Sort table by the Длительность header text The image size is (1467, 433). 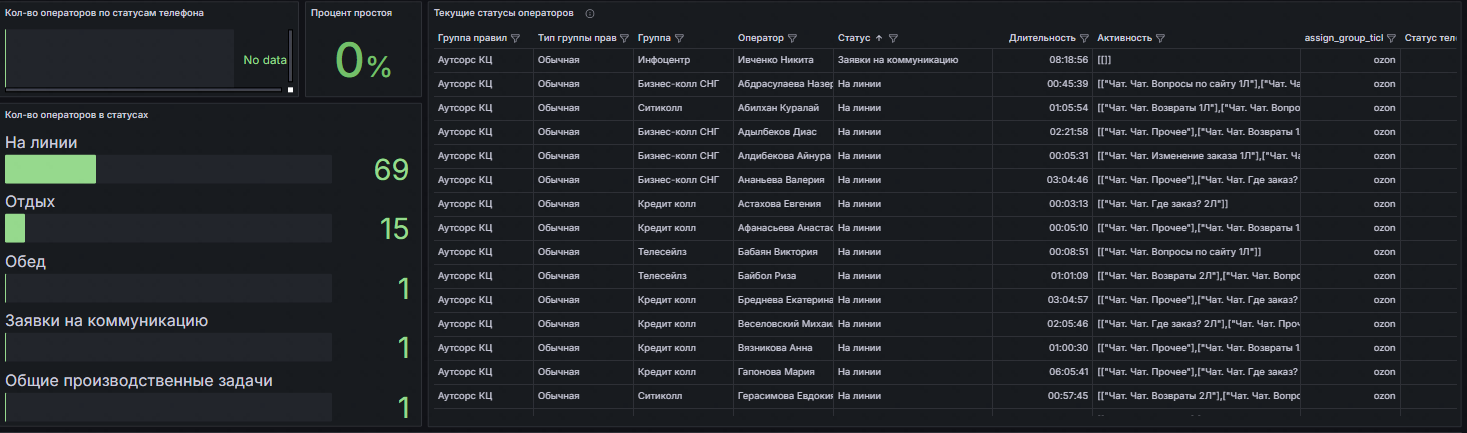(x=1042, y=38)
